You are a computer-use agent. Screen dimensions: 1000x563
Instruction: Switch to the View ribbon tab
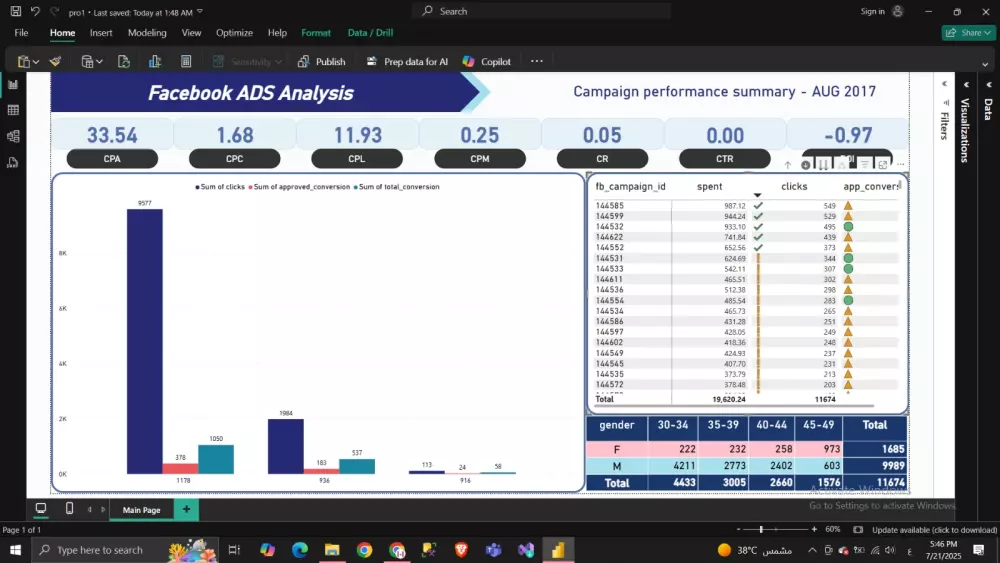[x=191, y=33]
